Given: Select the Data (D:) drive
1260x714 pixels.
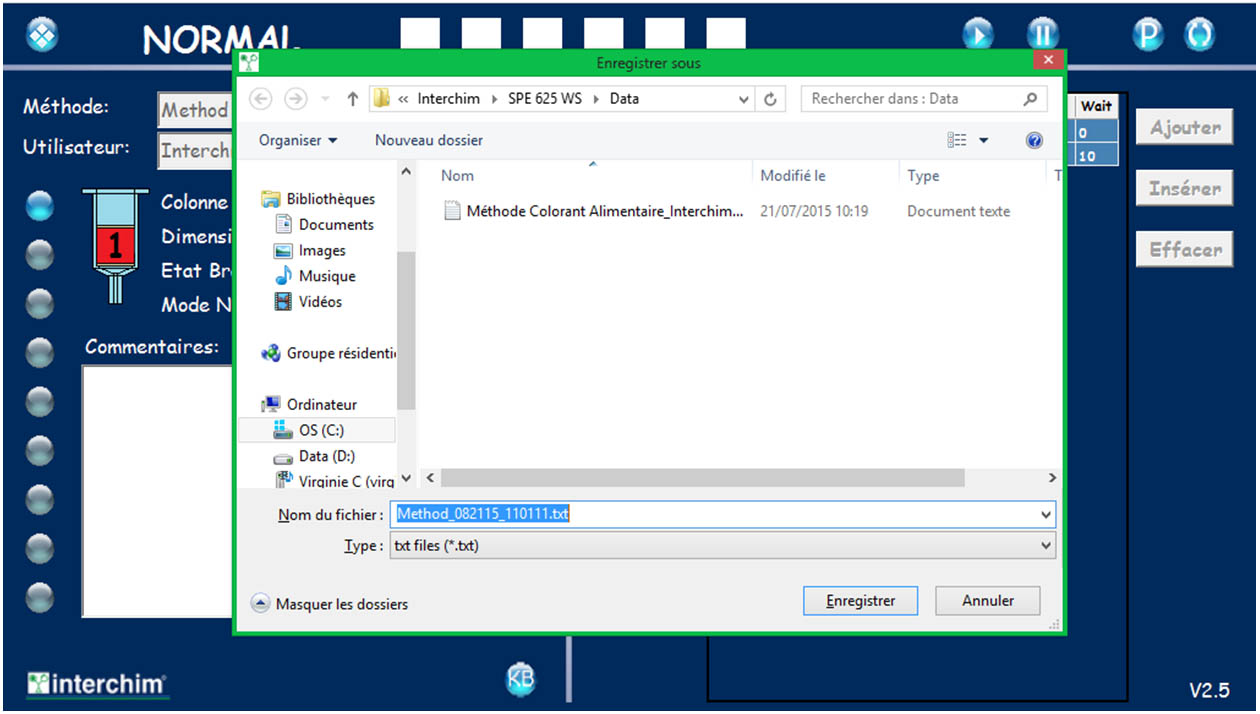Looking at the screenshot, I should tap(315, 456).
